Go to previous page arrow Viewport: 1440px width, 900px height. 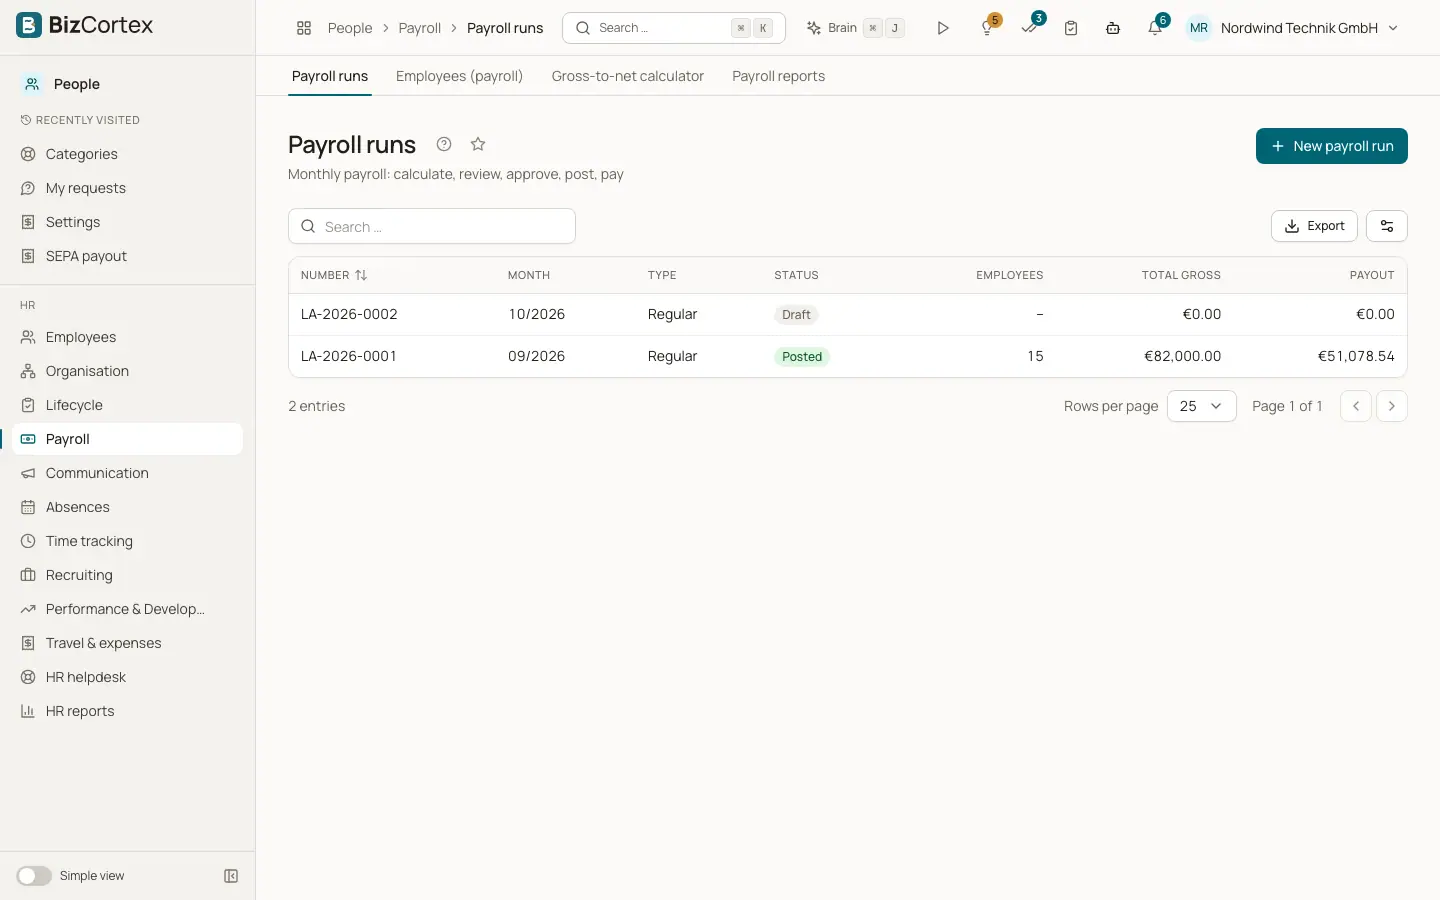click(x=1356, y=406)
